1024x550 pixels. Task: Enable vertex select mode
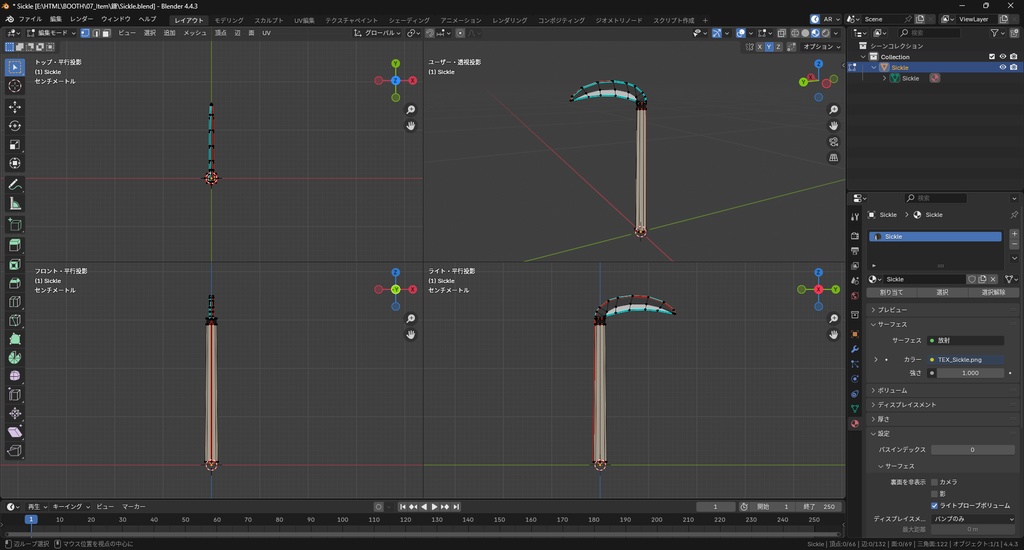coord(85,33)
